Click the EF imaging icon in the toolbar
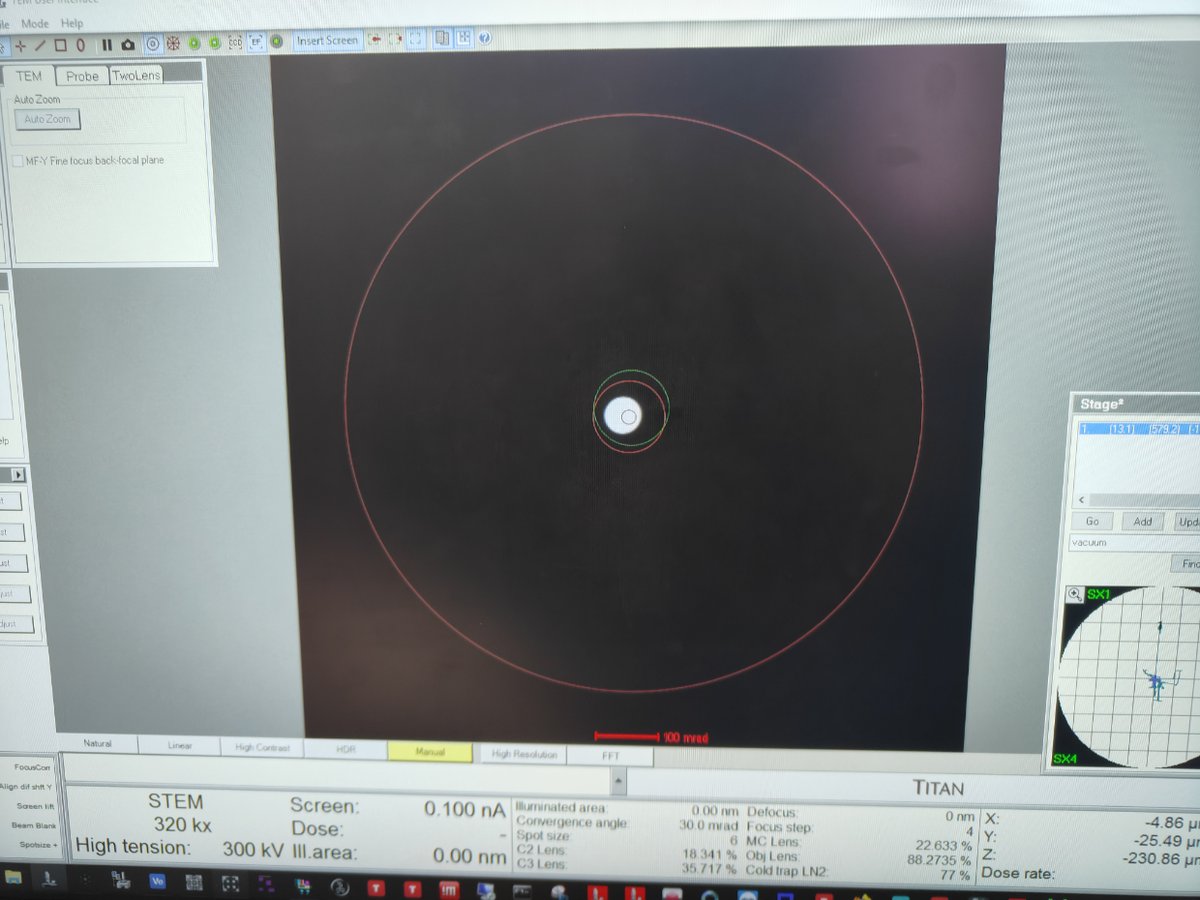Viewport: 1200px width, 900px height. point(257,43)
